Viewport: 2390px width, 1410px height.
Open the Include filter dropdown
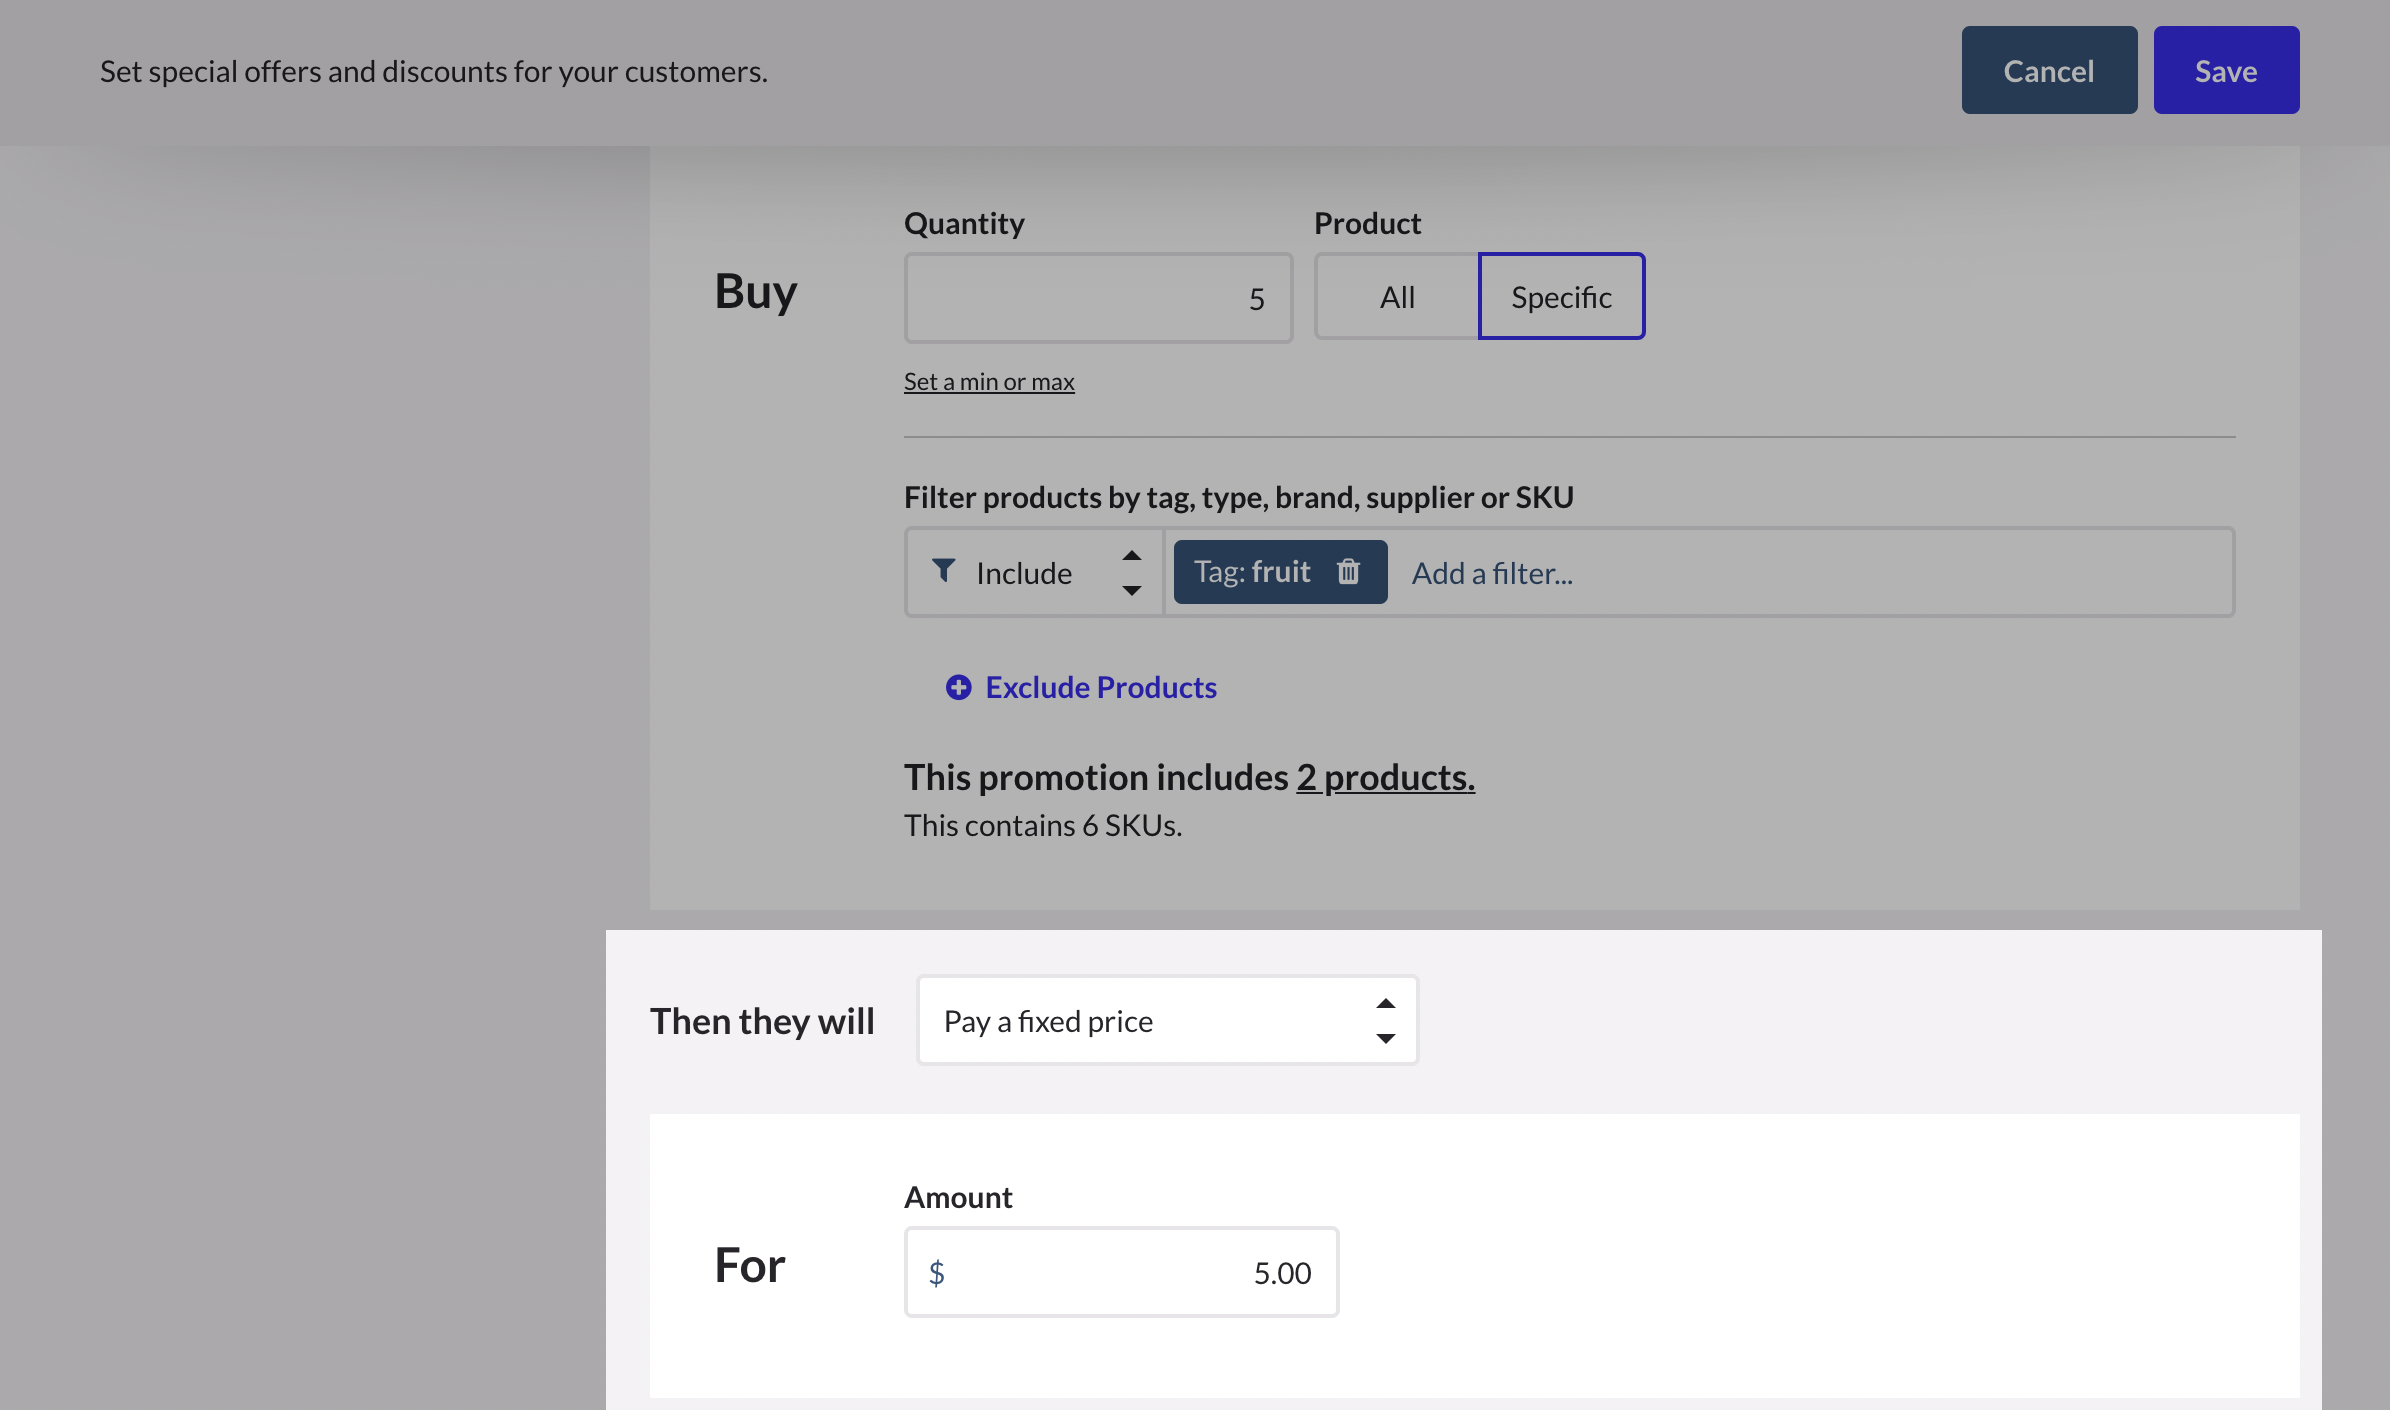1035,572
